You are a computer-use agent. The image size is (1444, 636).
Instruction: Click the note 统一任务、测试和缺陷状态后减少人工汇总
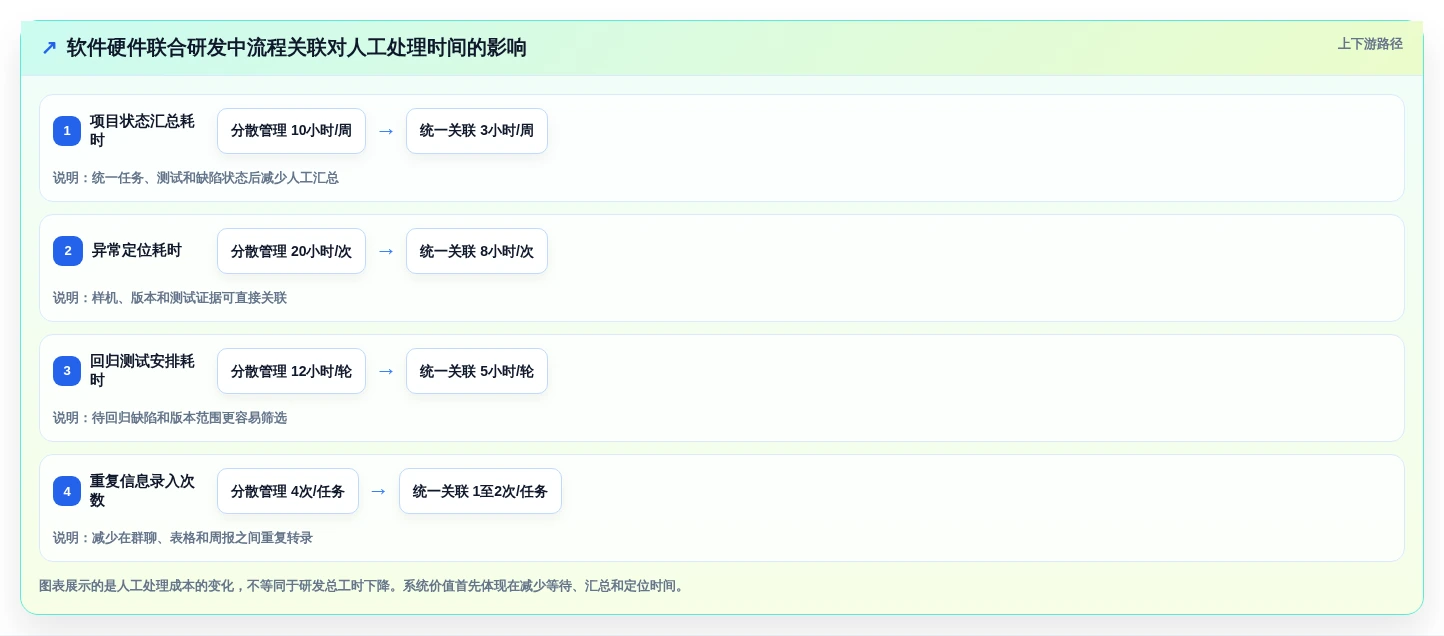point(215,178)
